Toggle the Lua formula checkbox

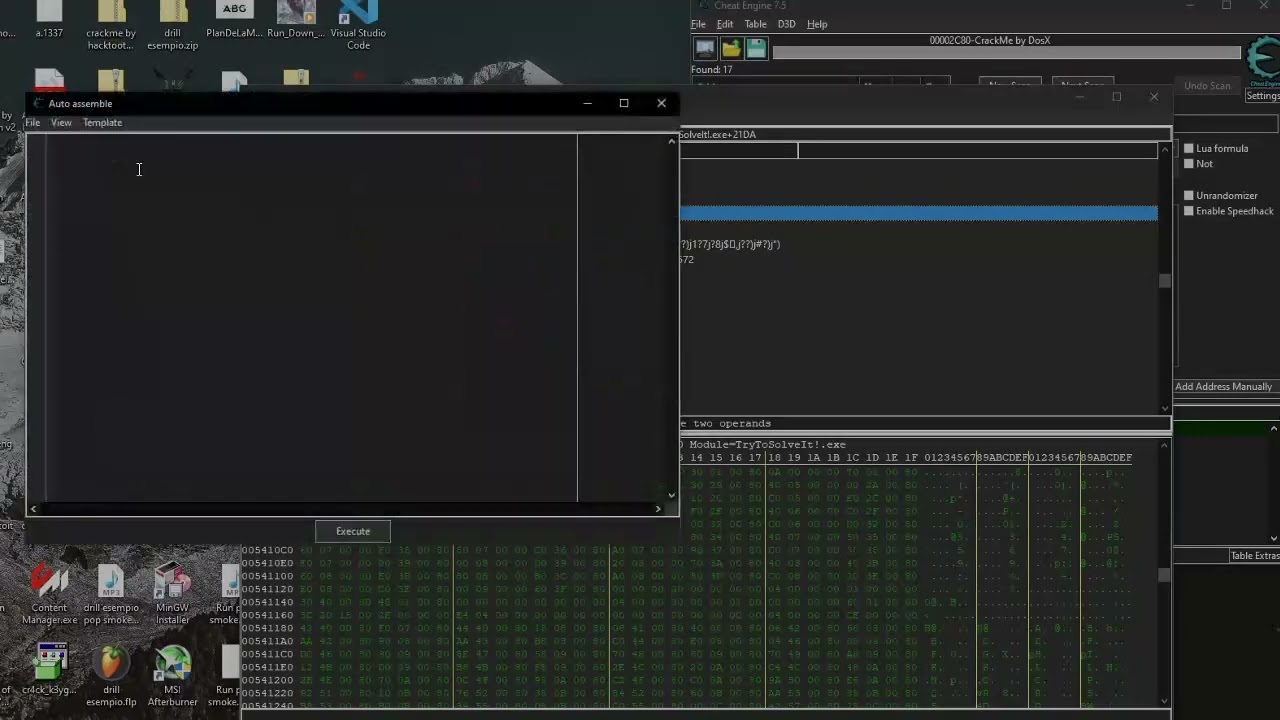click(x=1189, y=148)
